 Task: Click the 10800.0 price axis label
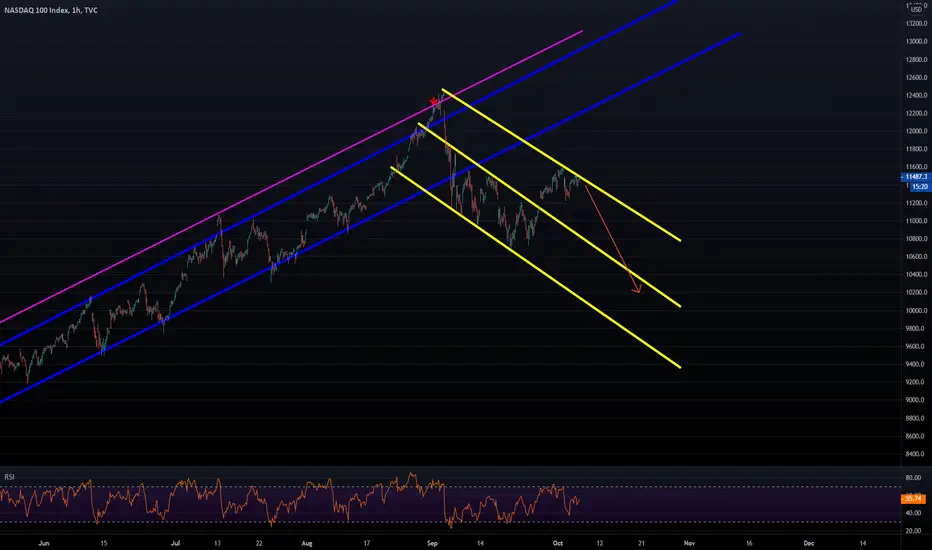click(x=916, y=238)
